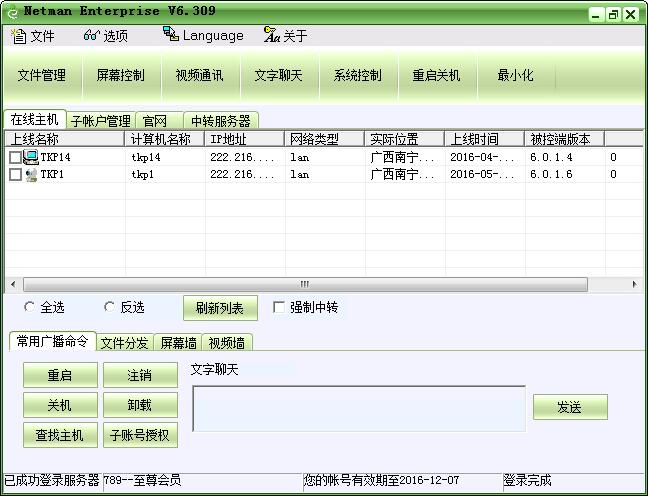Select the tkp1 computer name cell

(x=143, y=174)
